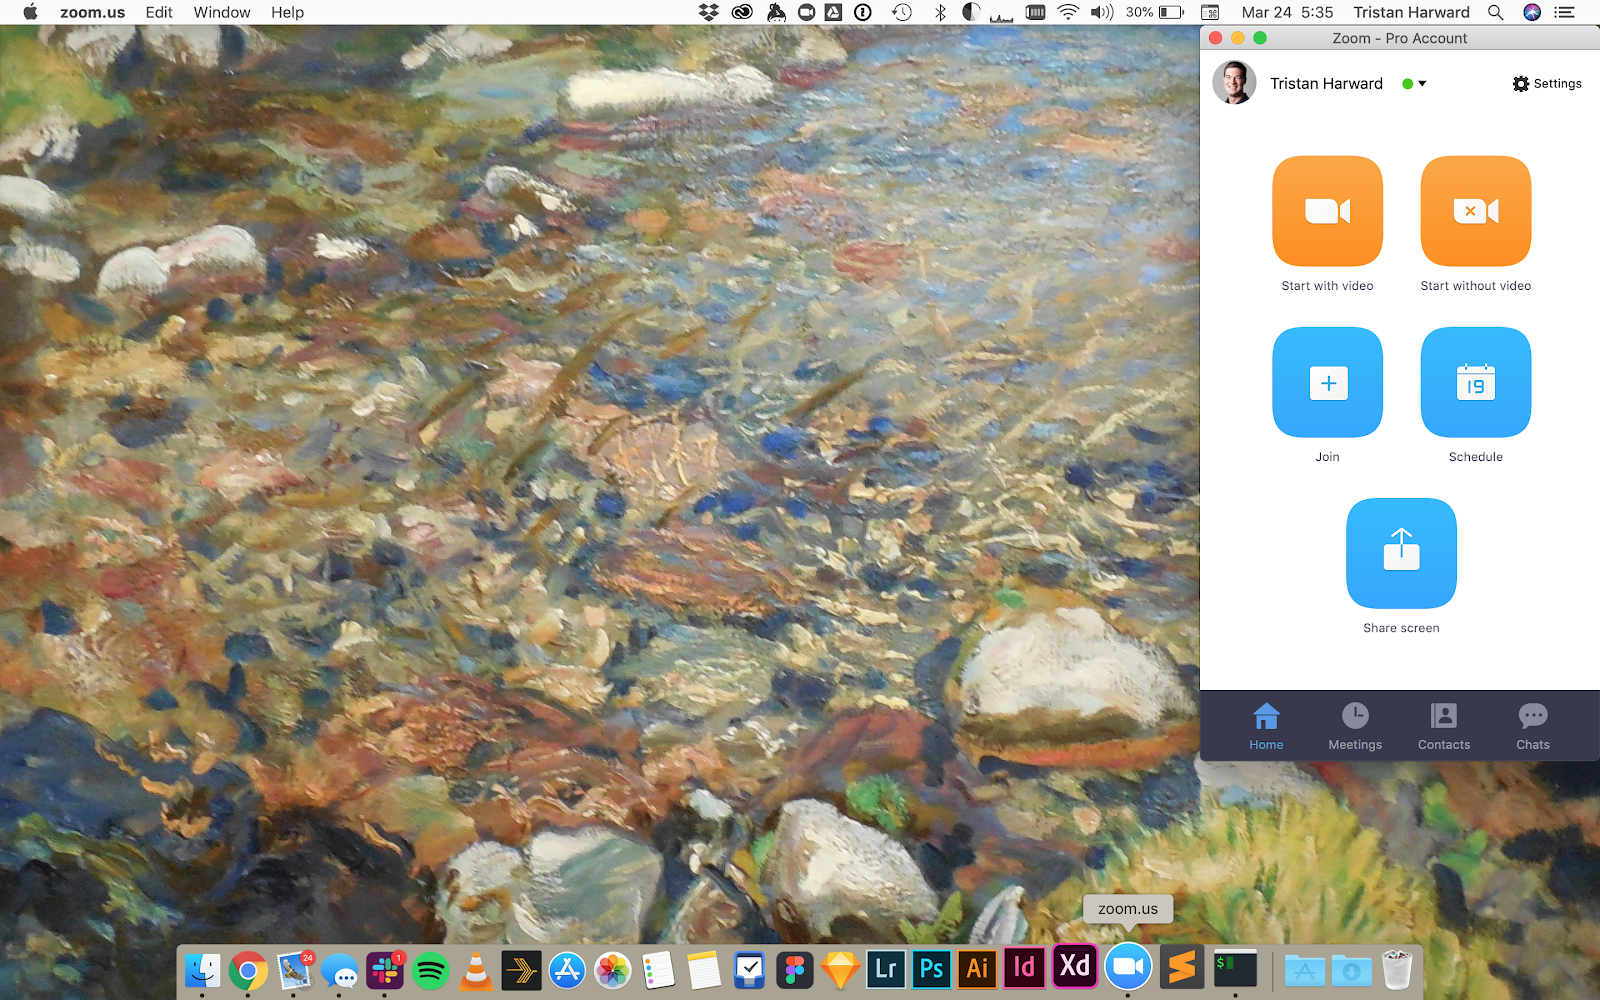
Task: Open the zoom.us application menu
Action: [x=92, y=12]
